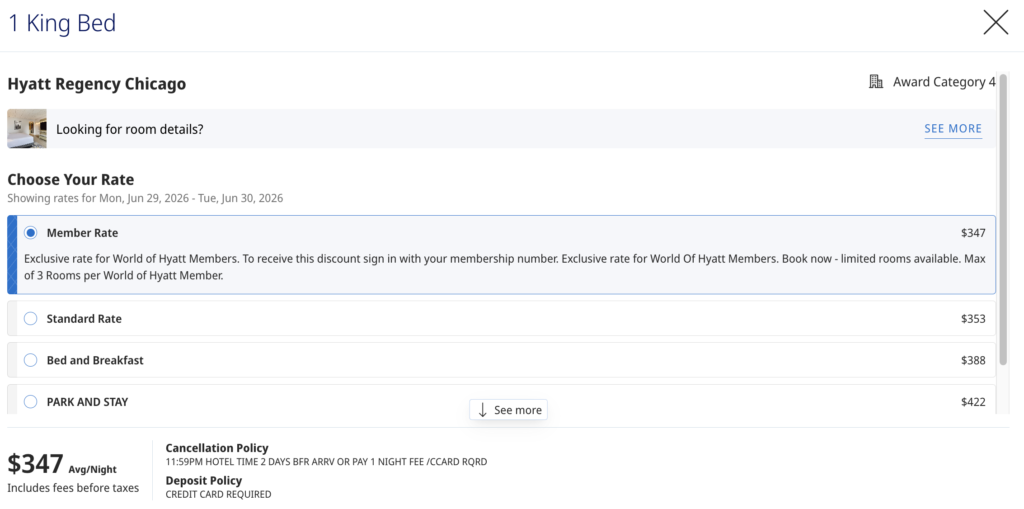1024x509 pixels.
Task: Click the CREDIT CARD REQUIRED text
Action: click(x=218, y=495)
